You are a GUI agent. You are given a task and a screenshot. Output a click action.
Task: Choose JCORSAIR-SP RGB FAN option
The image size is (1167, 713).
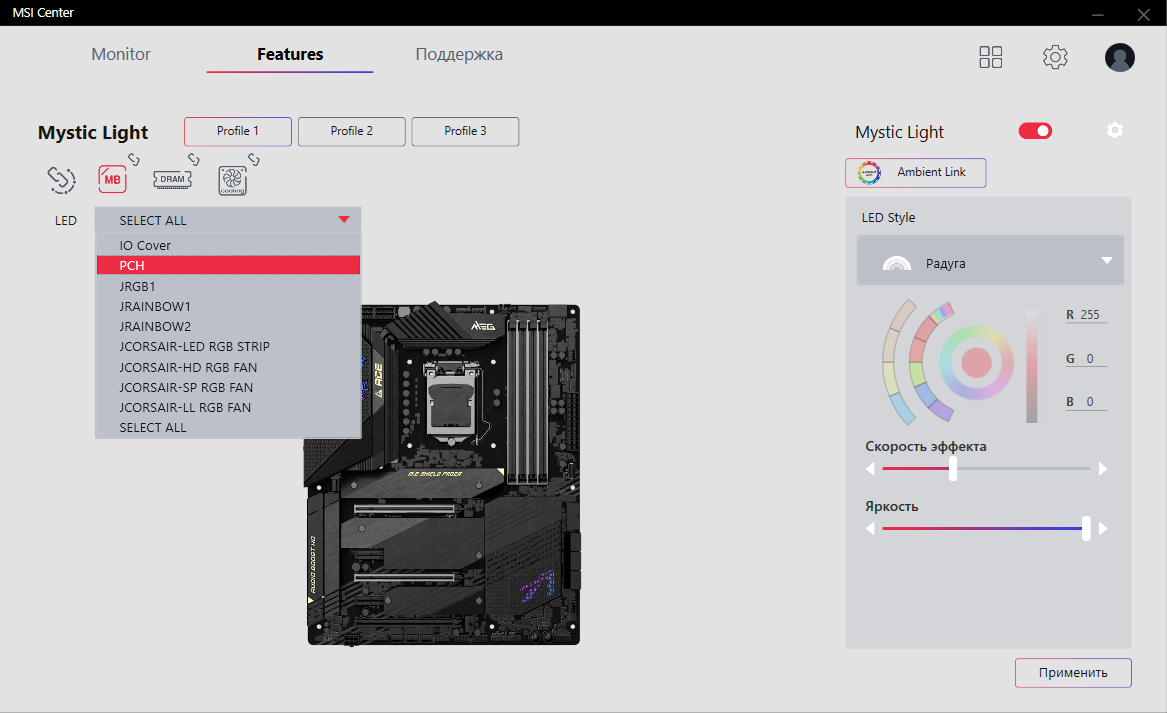click(x=228, y=387)
